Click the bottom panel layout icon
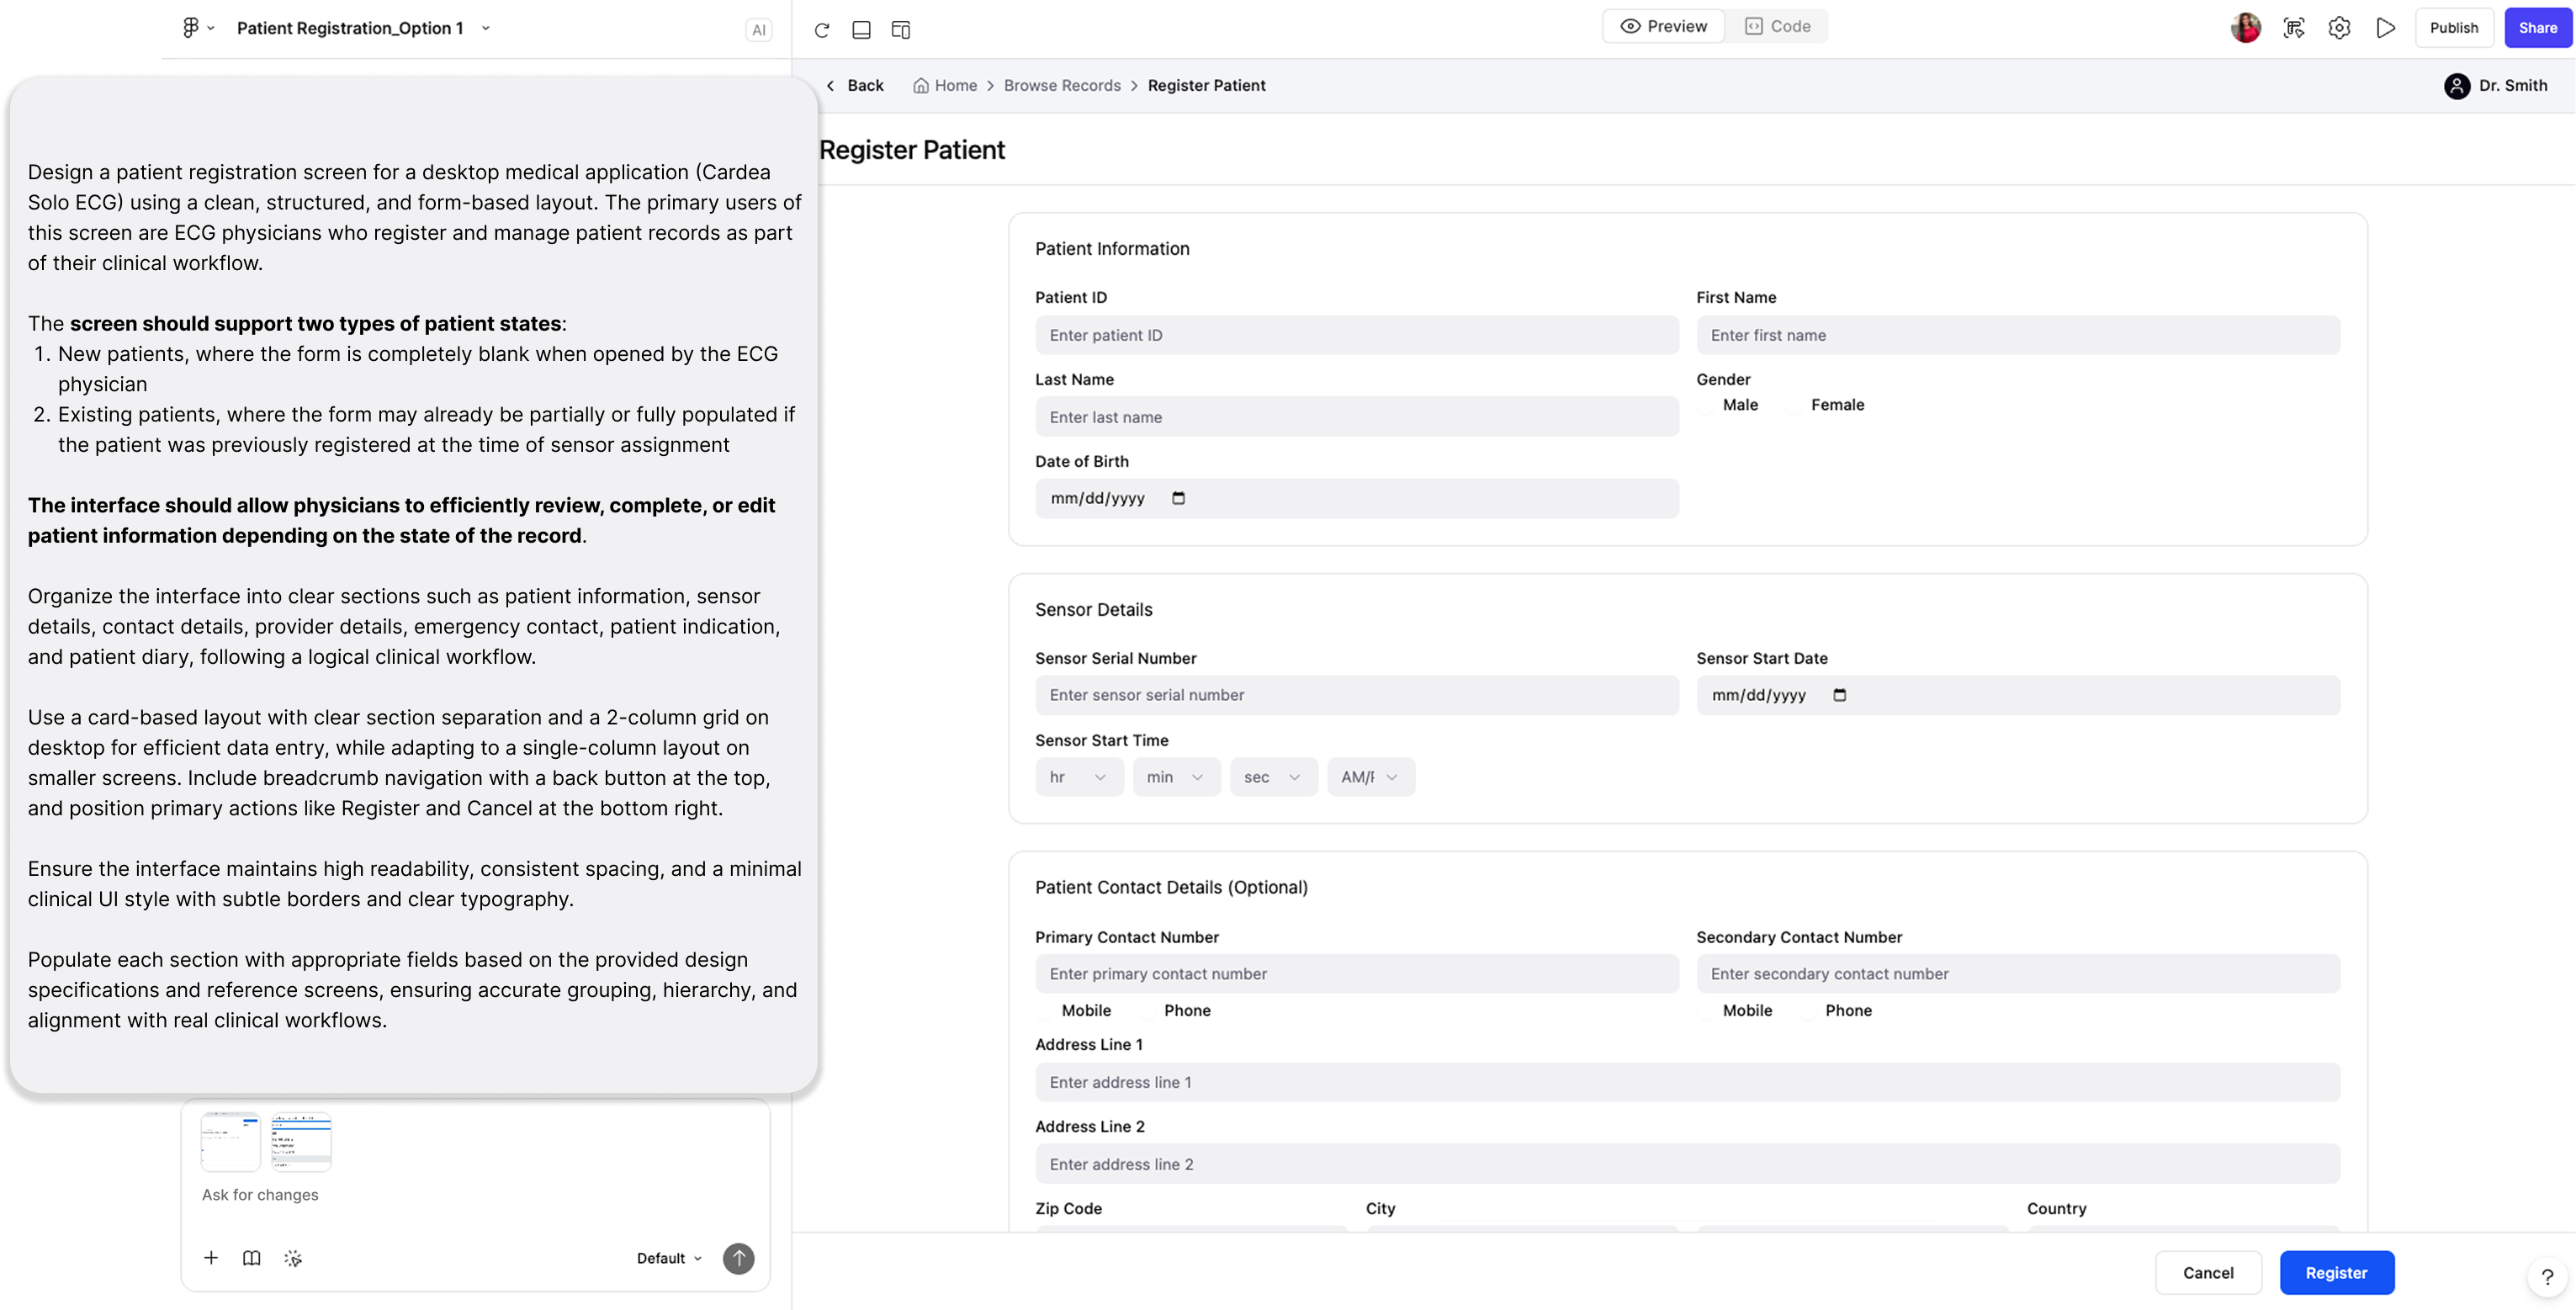 coord(861,30)
